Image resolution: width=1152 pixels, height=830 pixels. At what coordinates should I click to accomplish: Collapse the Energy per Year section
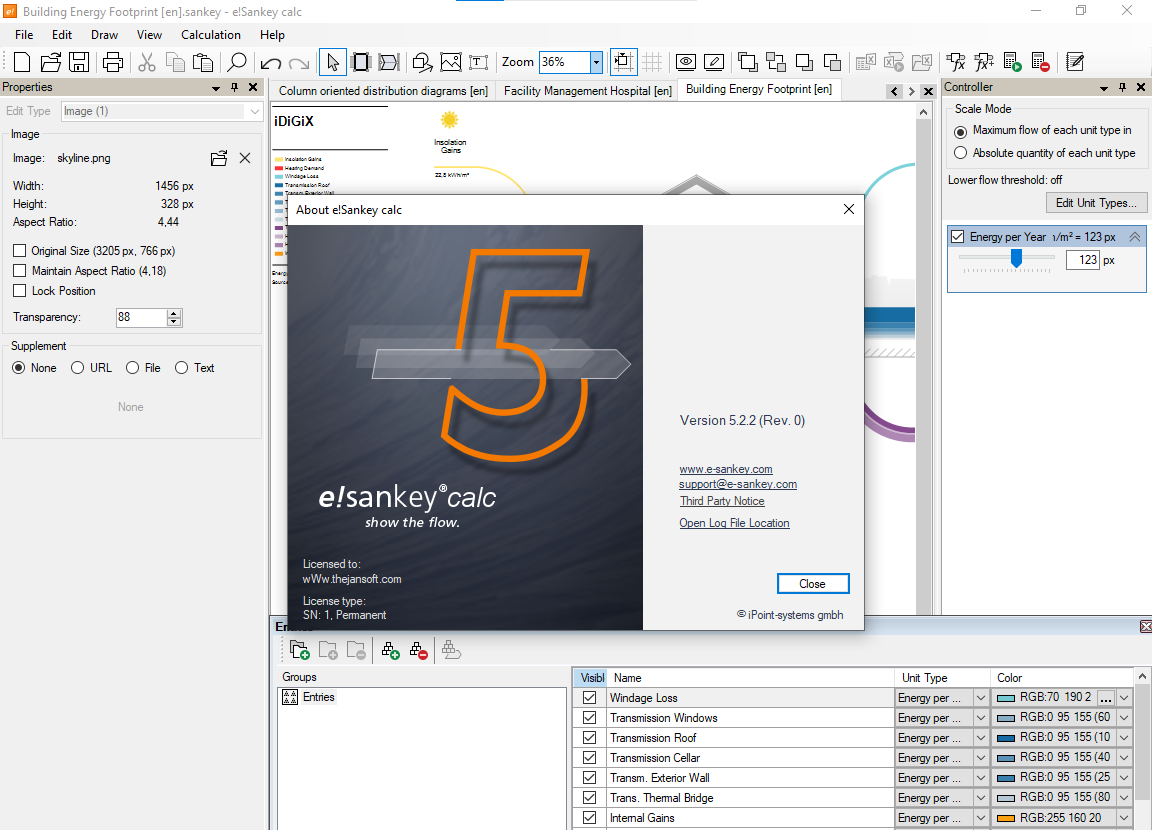pos(1135,237)
